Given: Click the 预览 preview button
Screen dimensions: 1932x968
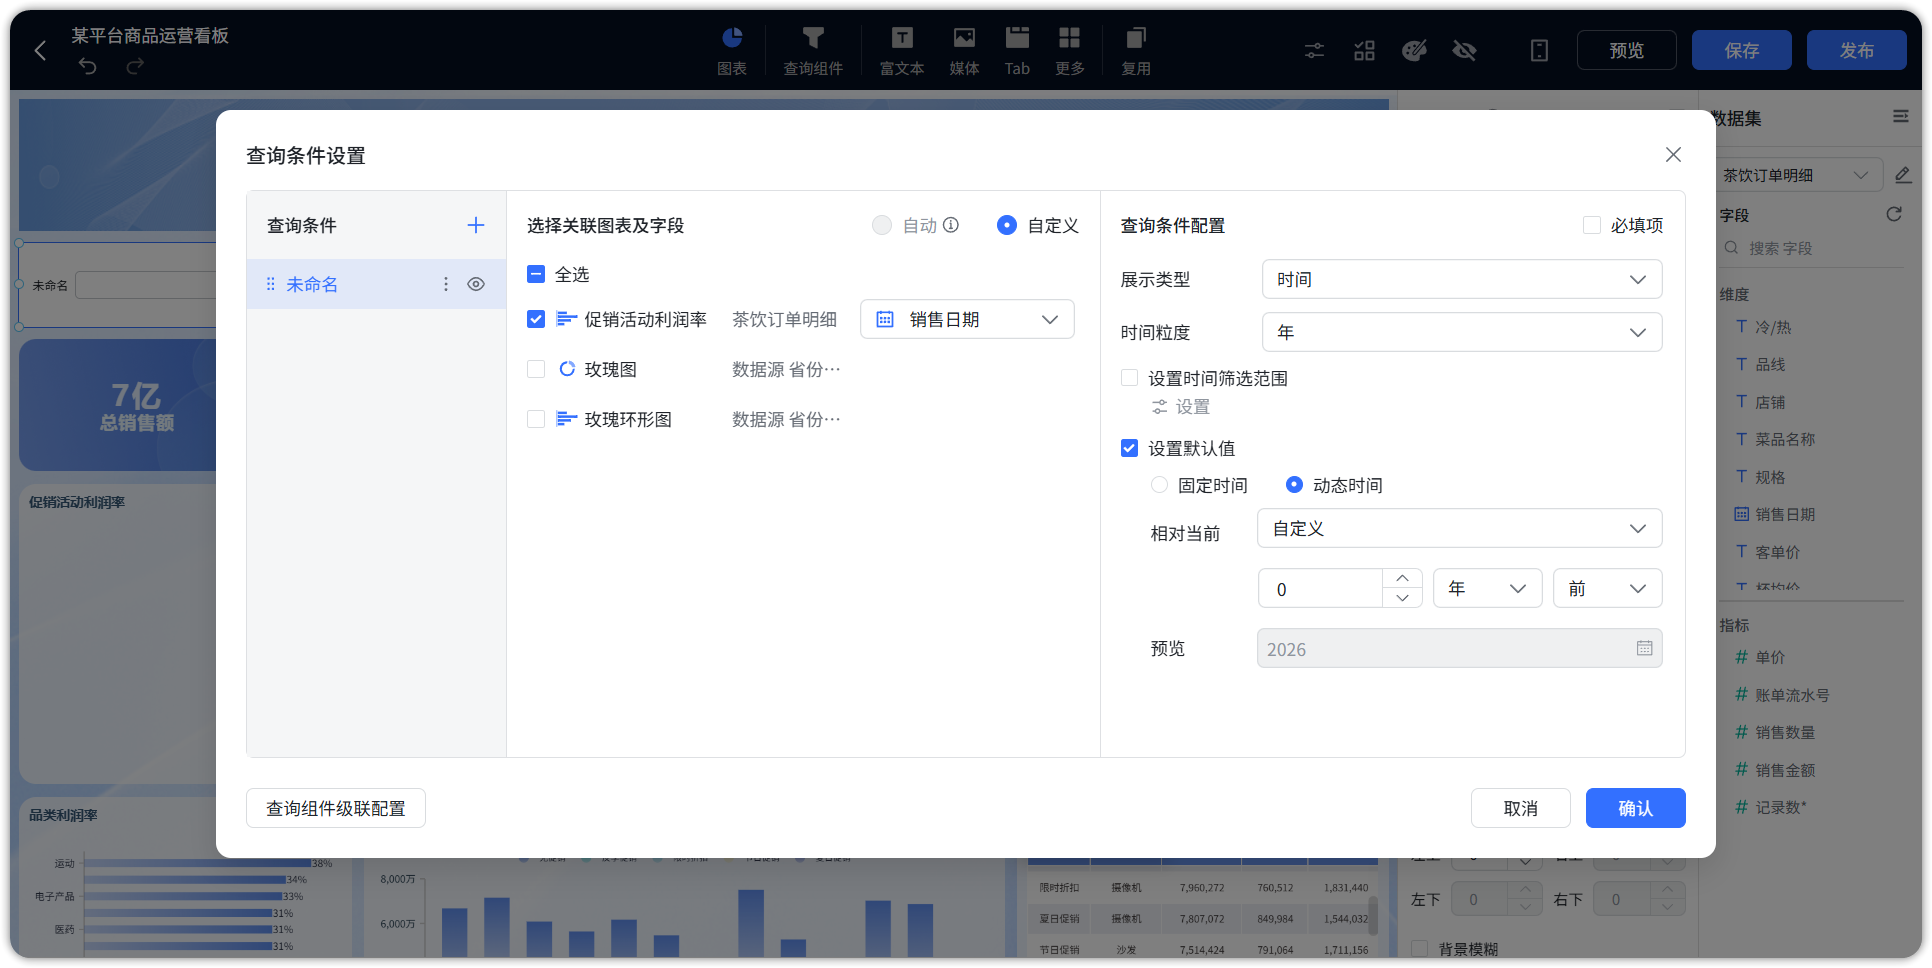Looking at the screenshot, I should pos(1626,50).
